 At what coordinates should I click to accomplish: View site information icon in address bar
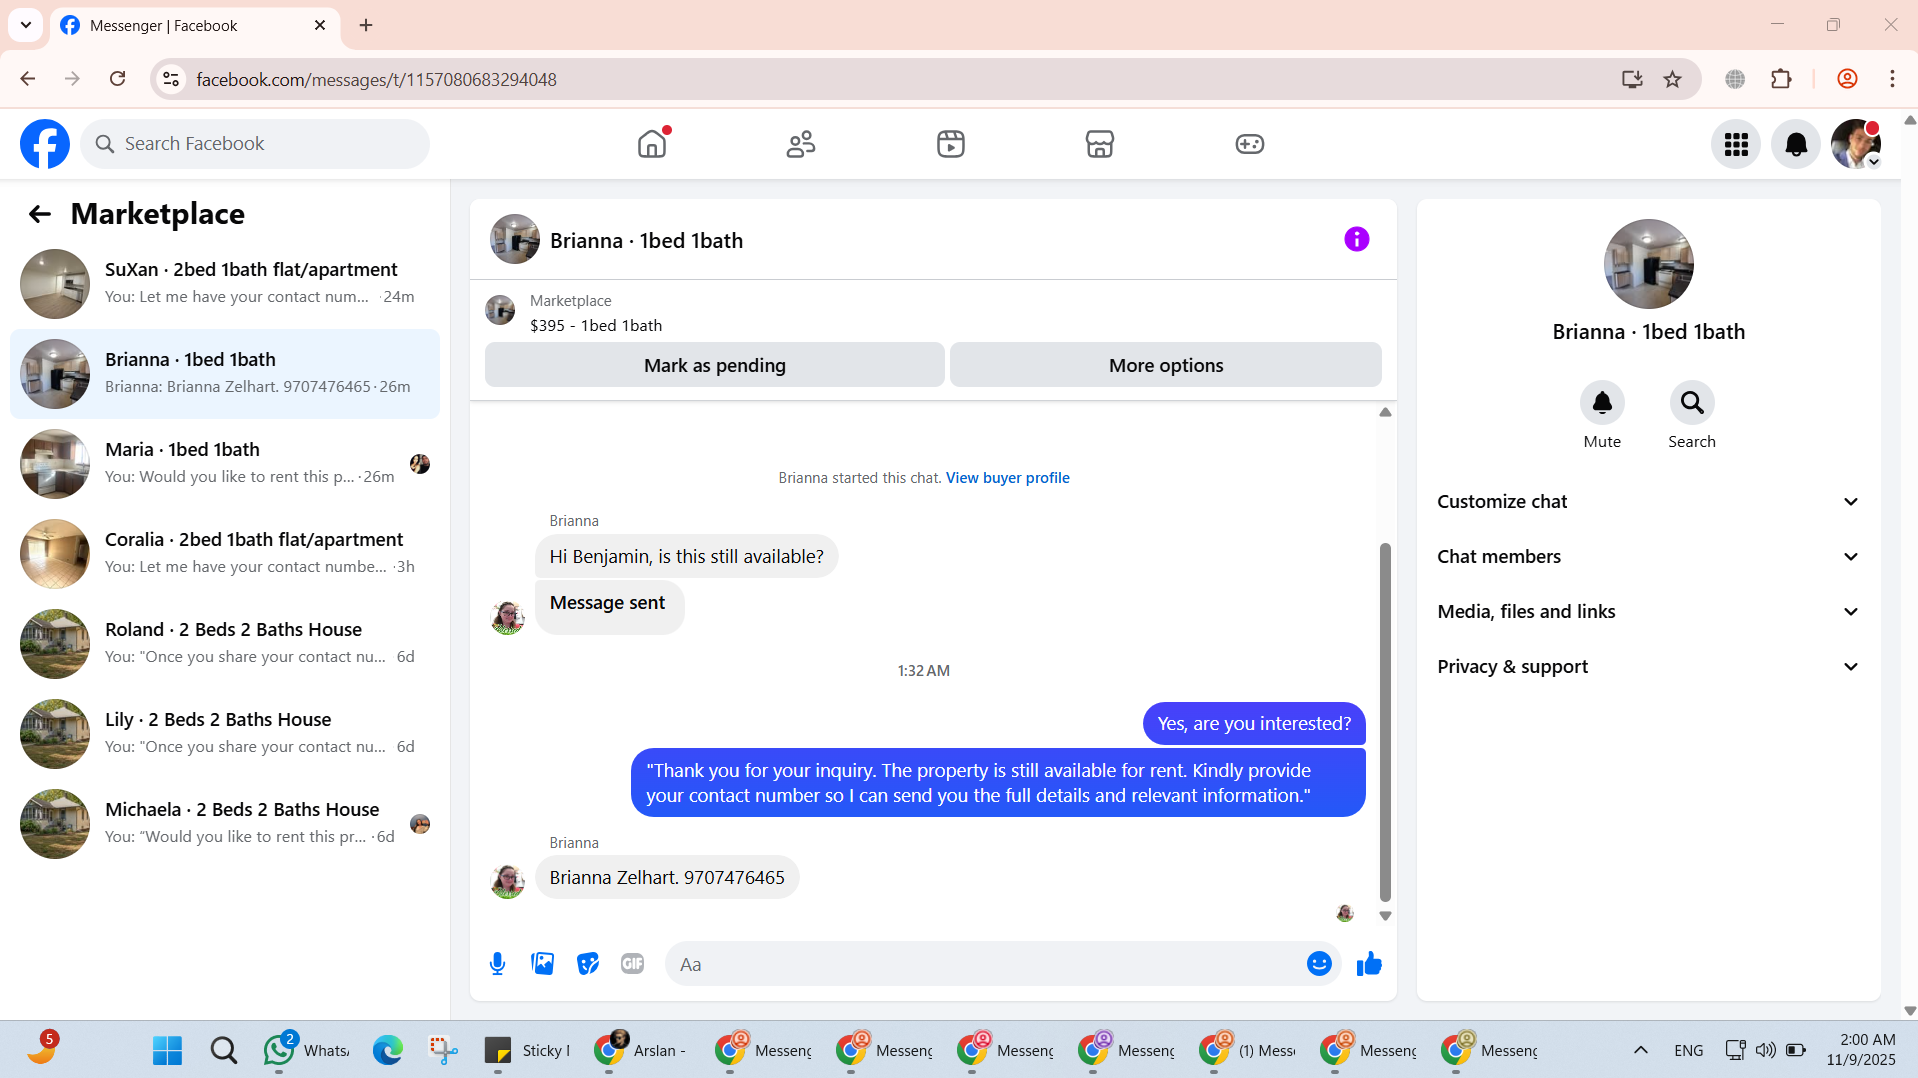172,79
